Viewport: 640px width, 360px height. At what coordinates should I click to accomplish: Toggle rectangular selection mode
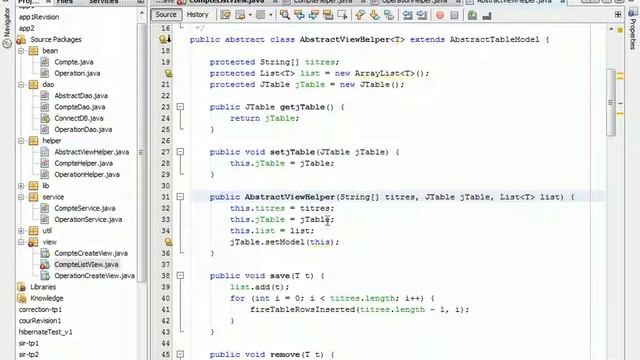point(342,15)
